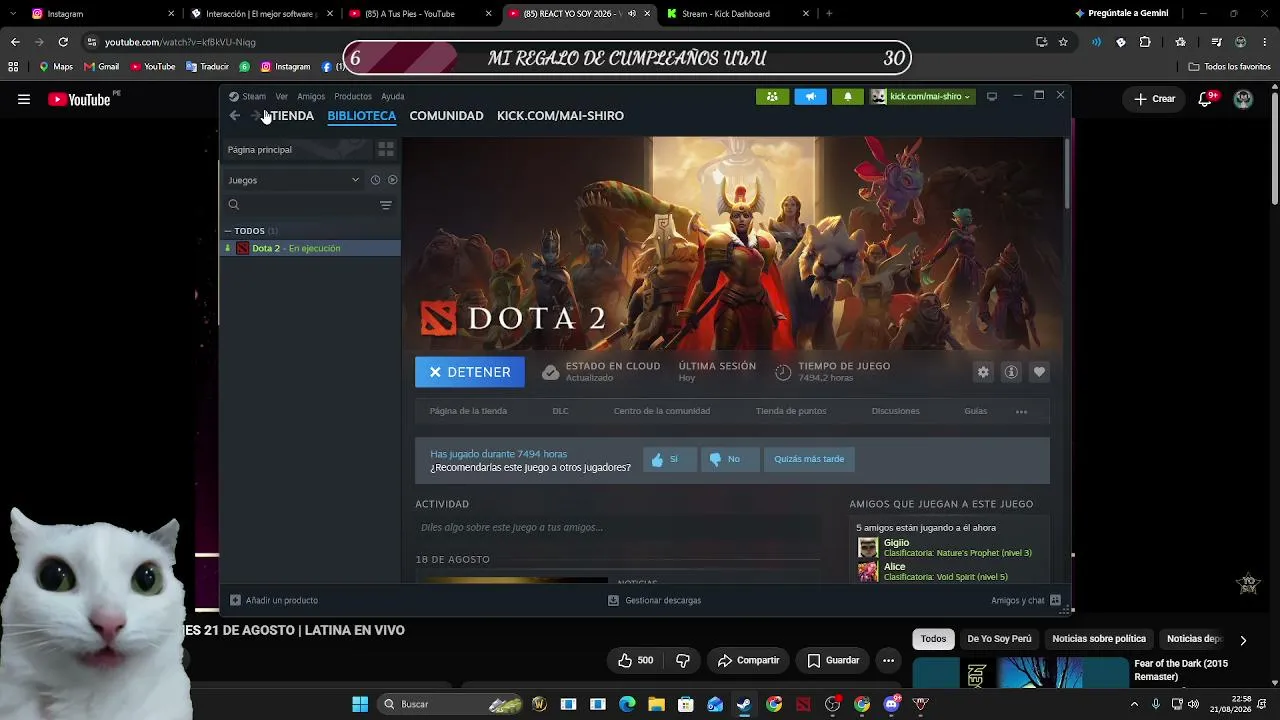
Task: Open File Explorer from the taskbar
Action: pyautogui.click(x=656, y=704)
